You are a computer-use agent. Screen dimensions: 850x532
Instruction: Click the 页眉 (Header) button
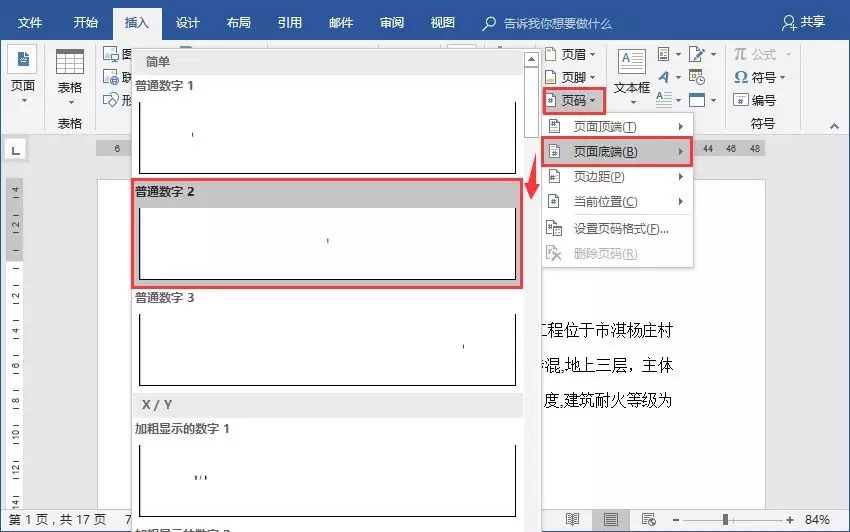pos(570,54)
